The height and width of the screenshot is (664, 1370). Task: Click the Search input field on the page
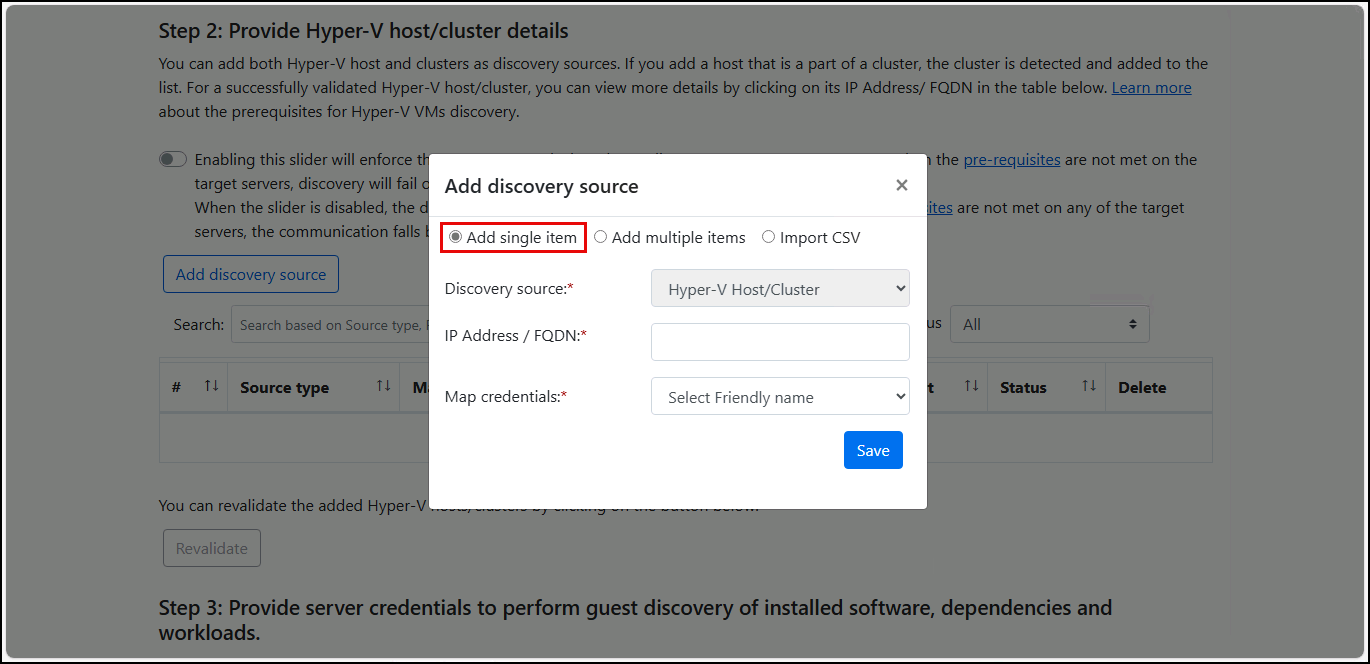click(x=330, y=325)
